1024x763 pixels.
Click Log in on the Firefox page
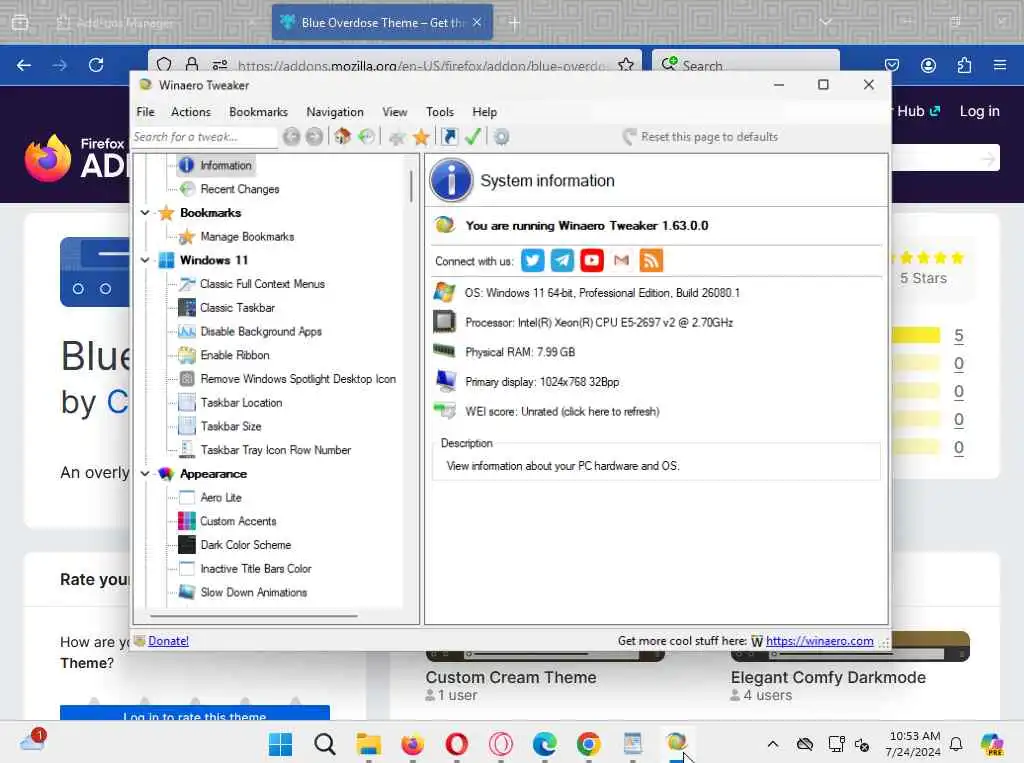(980, 111)
